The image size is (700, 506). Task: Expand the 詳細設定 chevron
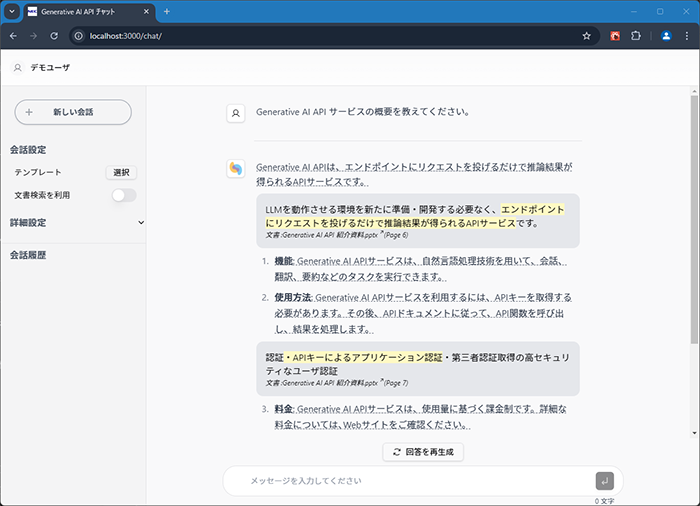141,222
